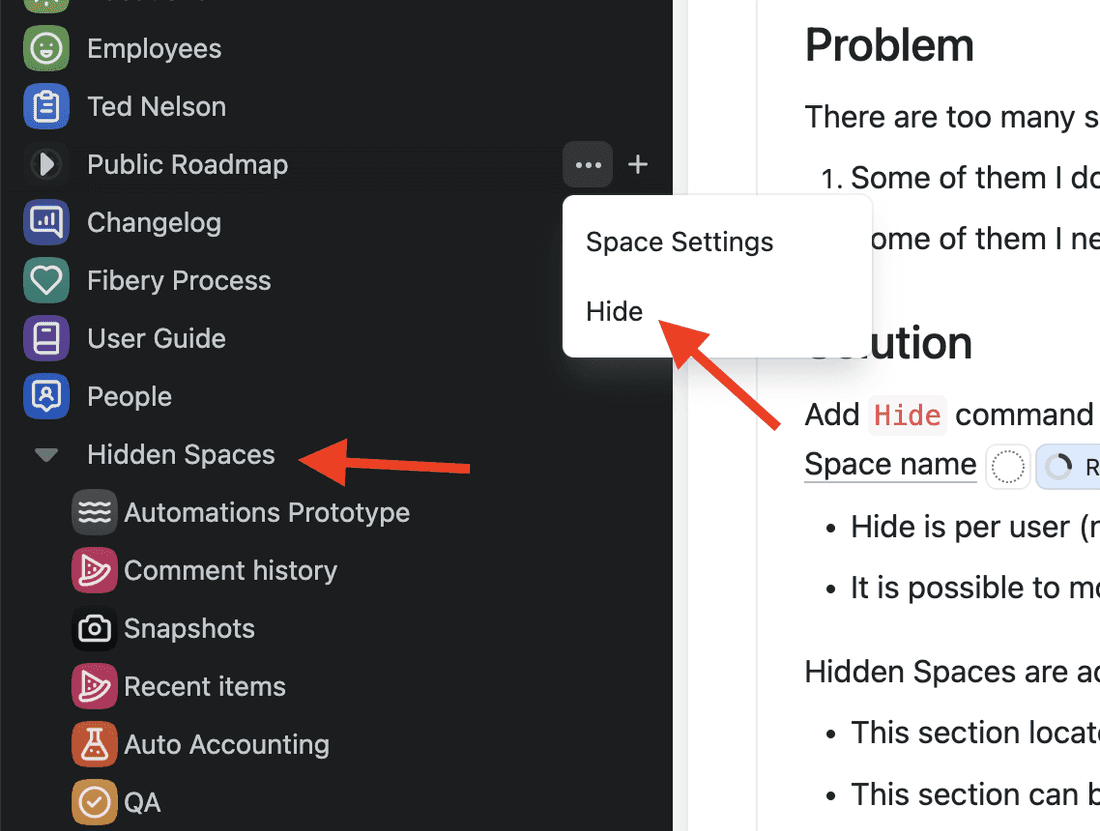This screenshot has width=1100, height=831.
Task: Choose Space Settings from the popup menu
Action: pos(680,242)
